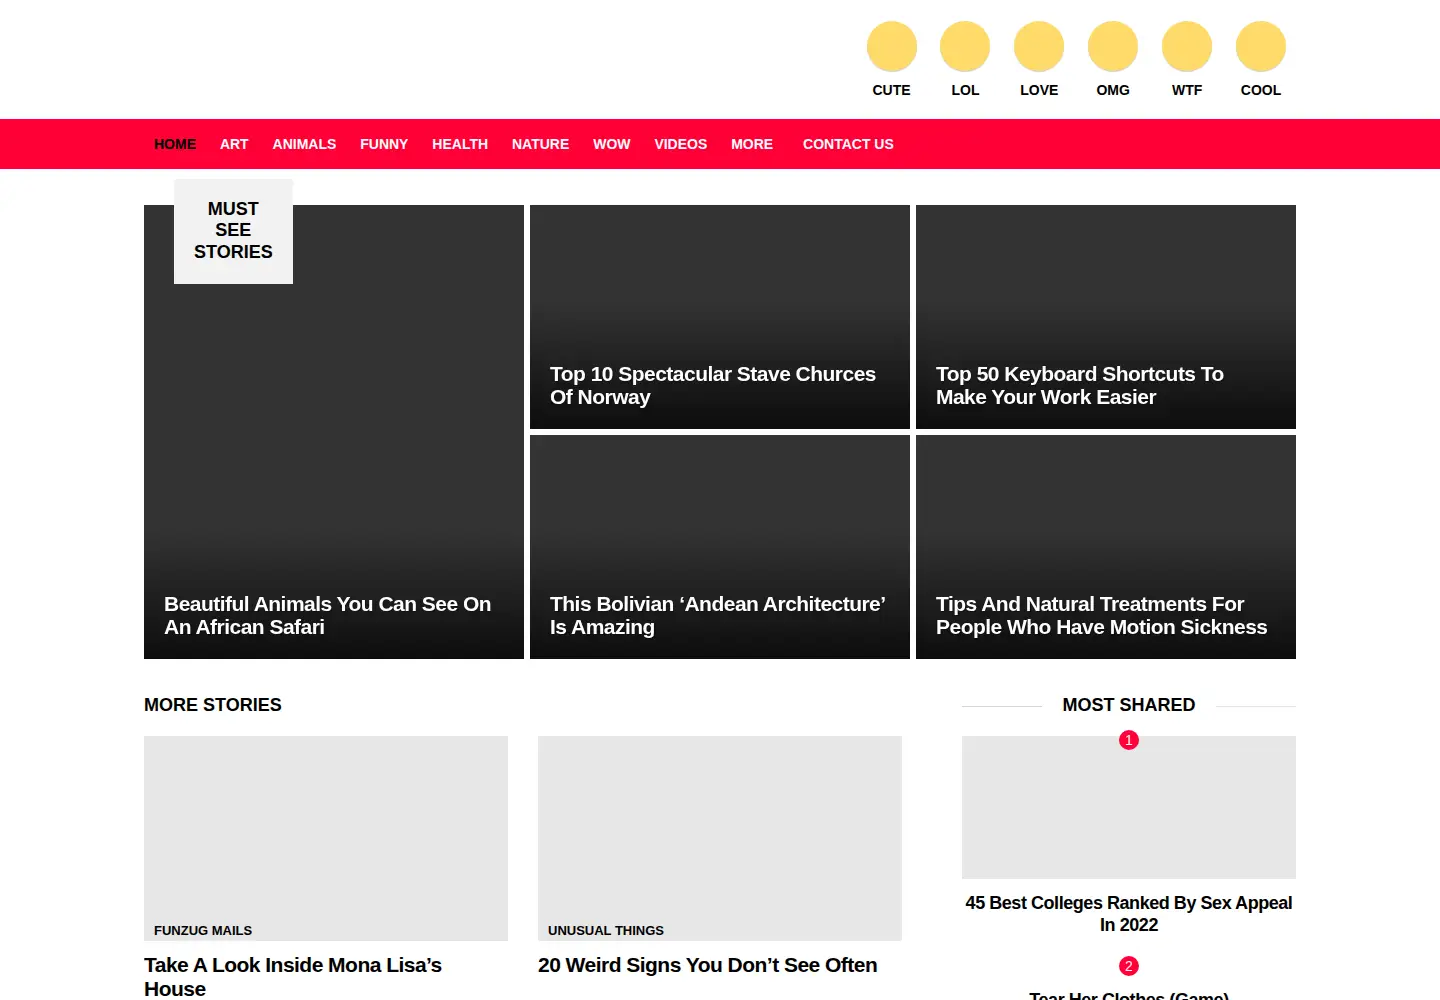This screenshot has height=1000, width=1440.
Task: Click the CUTE reaction circle icon
Action: tap(891, 47)
